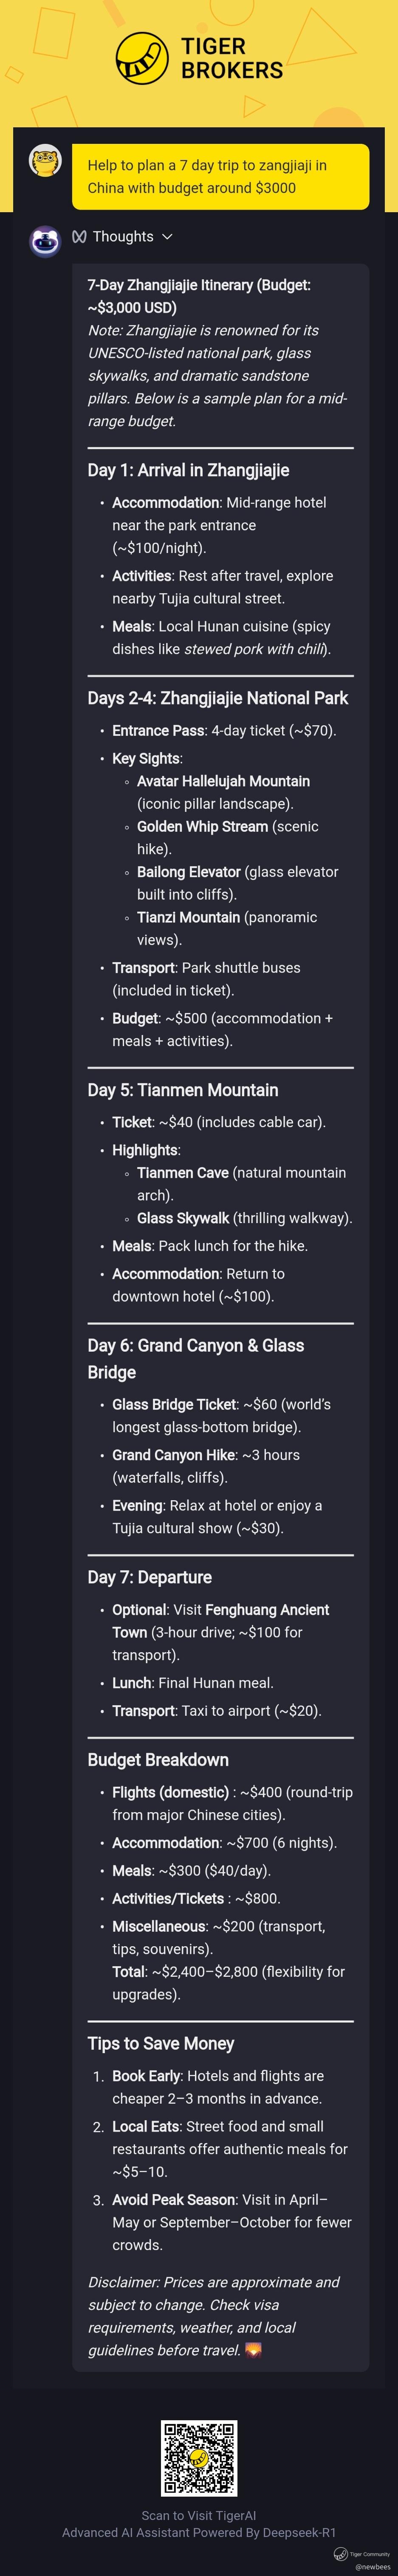This screenshot has height=2576, width=398.
Task: Select the Days 2-4: Zhangjiajie National Park heading
Action: click(x=217, y=698)
